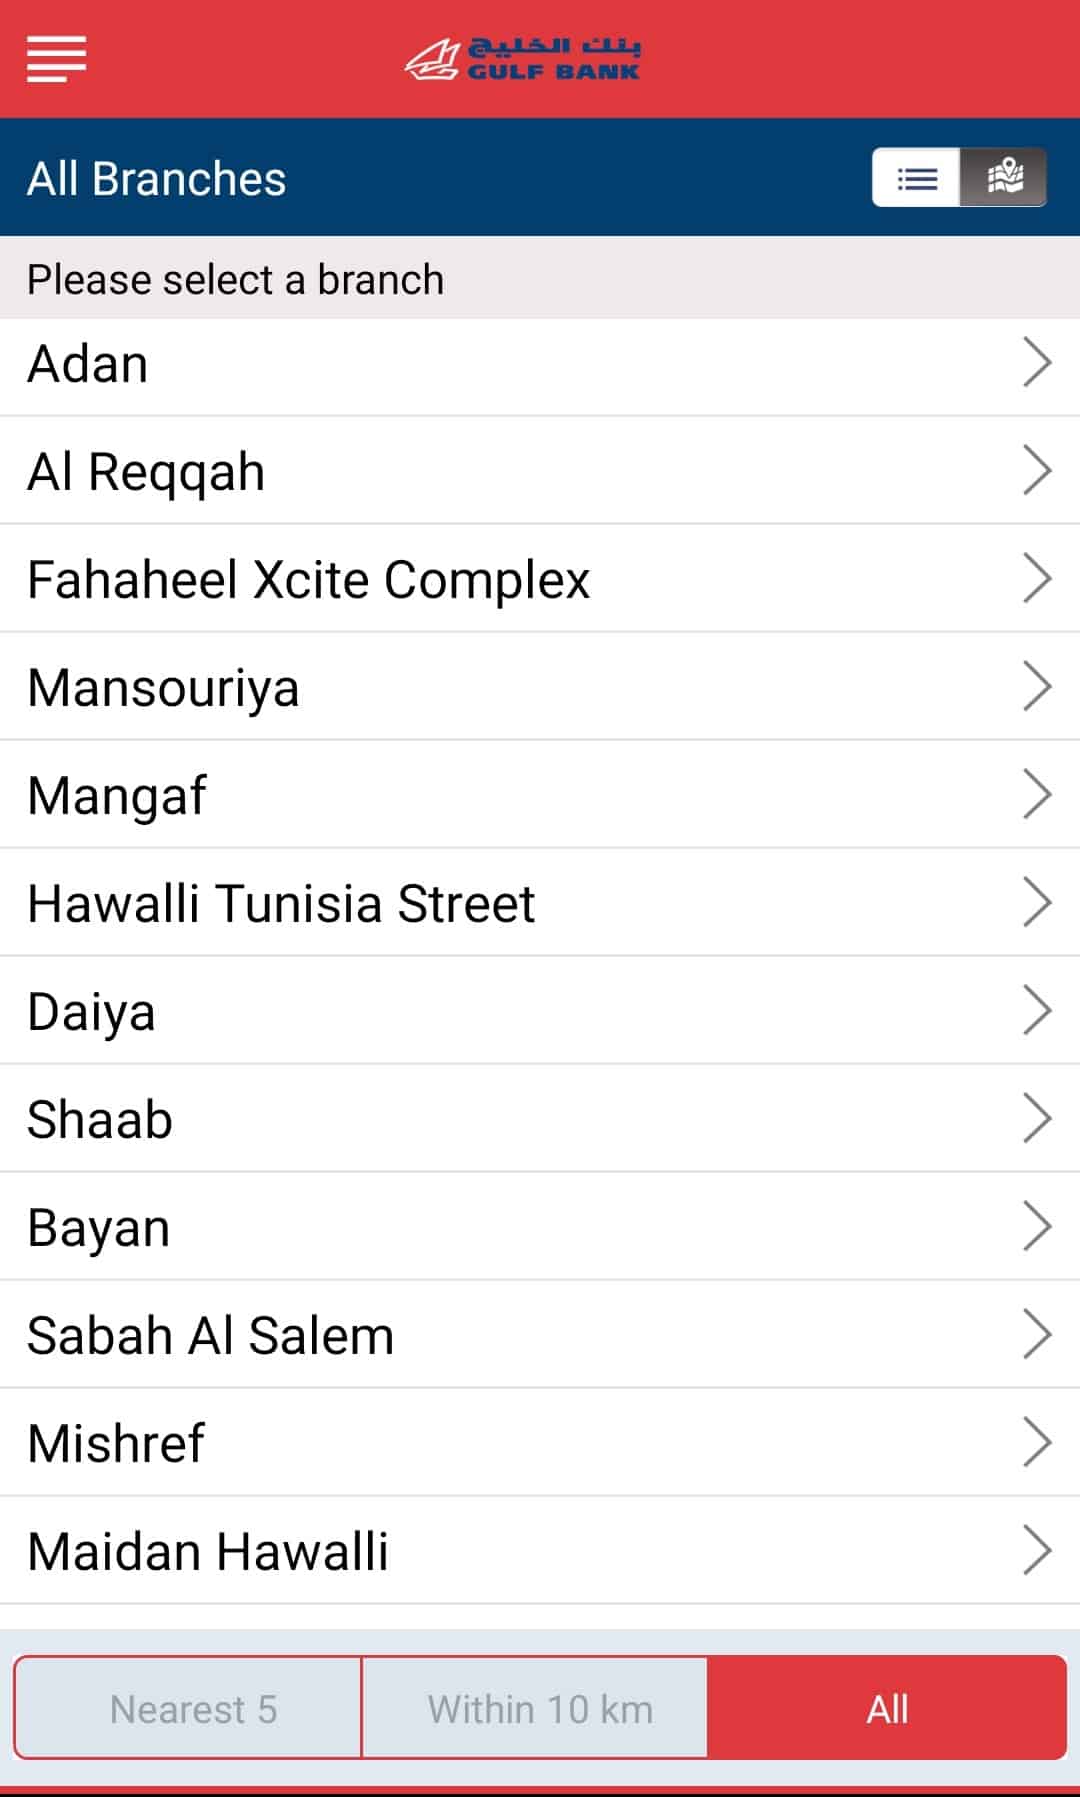Viewport: 1080px width, 1797px height.
Task: Tap Maidan Hawalli arrow icon
Action: pos(1037,1550)
